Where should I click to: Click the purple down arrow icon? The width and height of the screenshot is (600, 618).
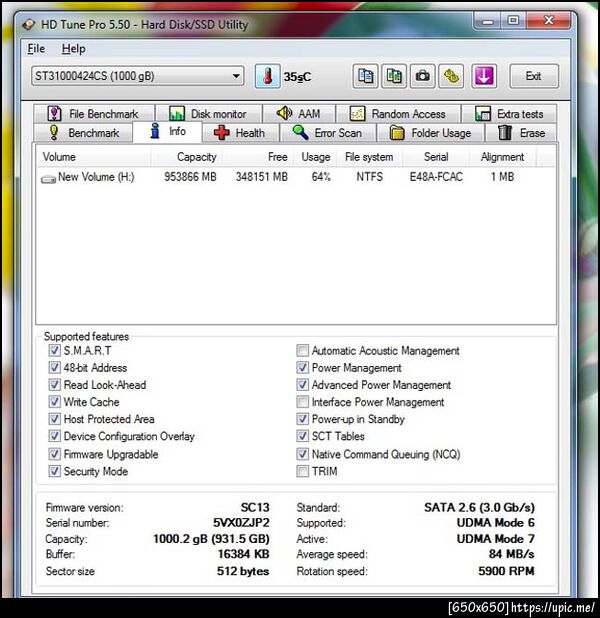(484, 76)
